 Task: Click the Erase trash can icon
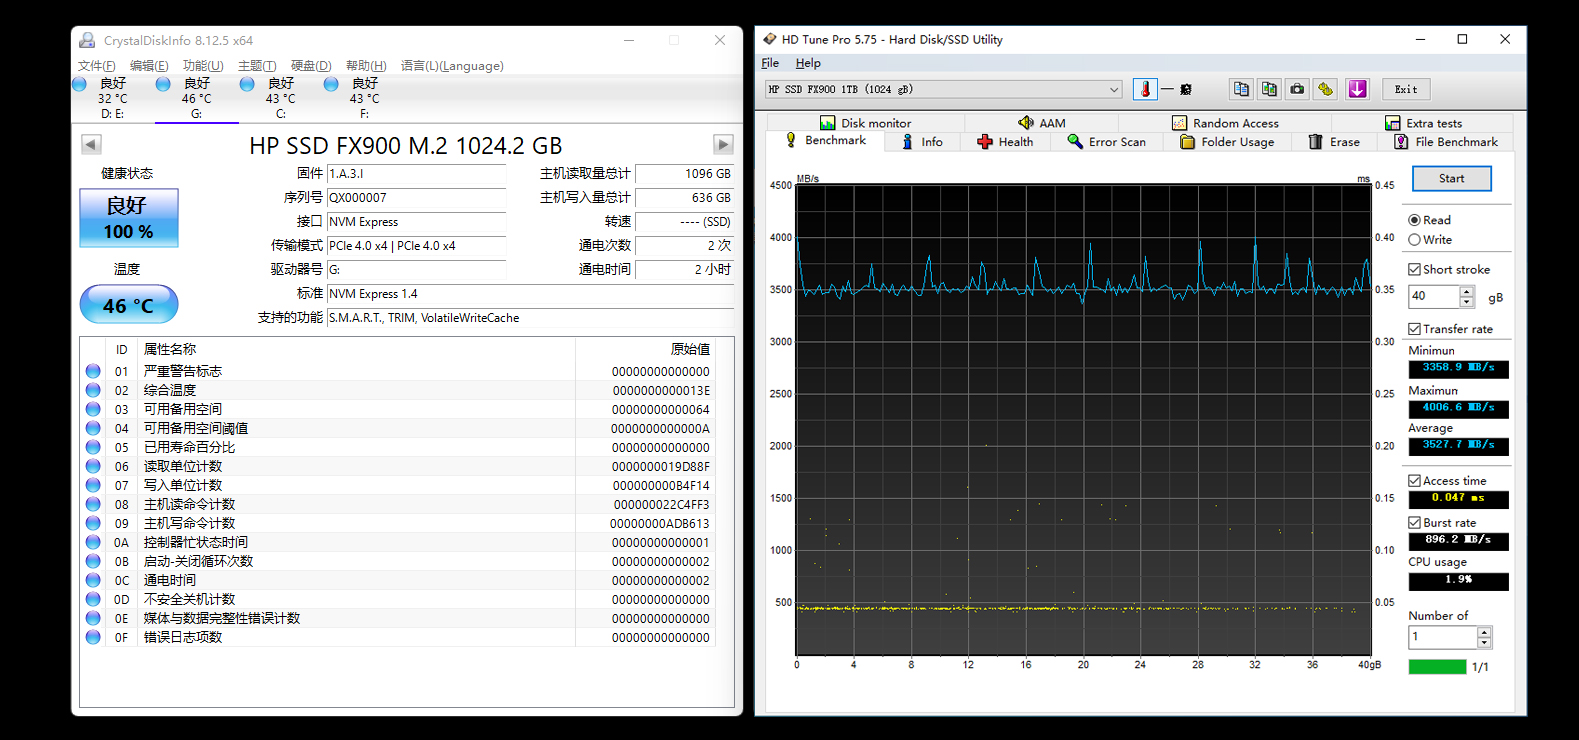[1315, 142]
